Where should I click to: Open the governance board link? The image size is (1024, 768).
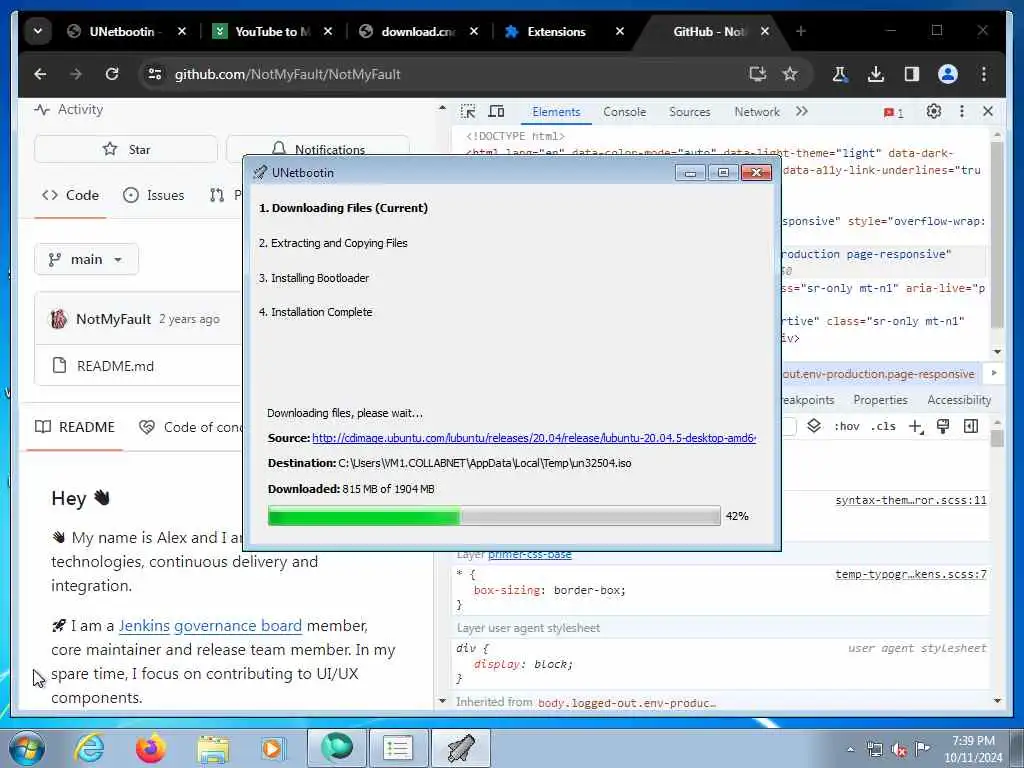coord(238,626)
